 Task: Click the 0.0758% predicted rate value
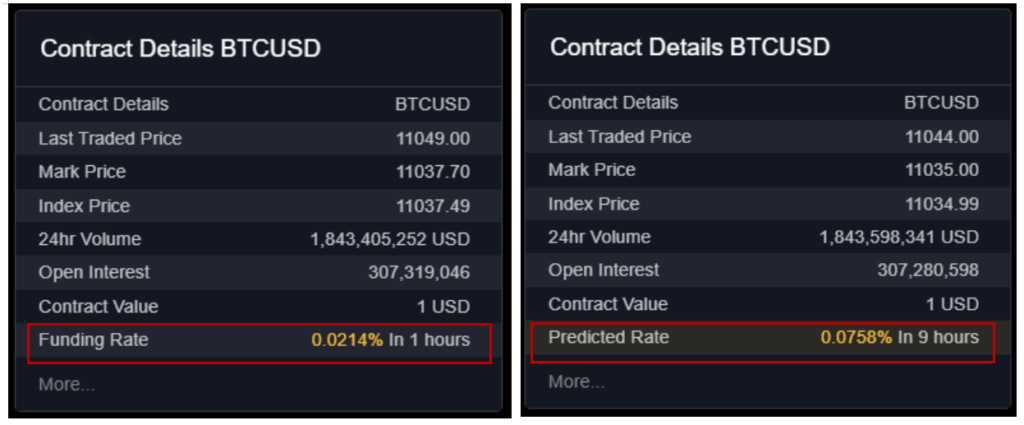856,338
